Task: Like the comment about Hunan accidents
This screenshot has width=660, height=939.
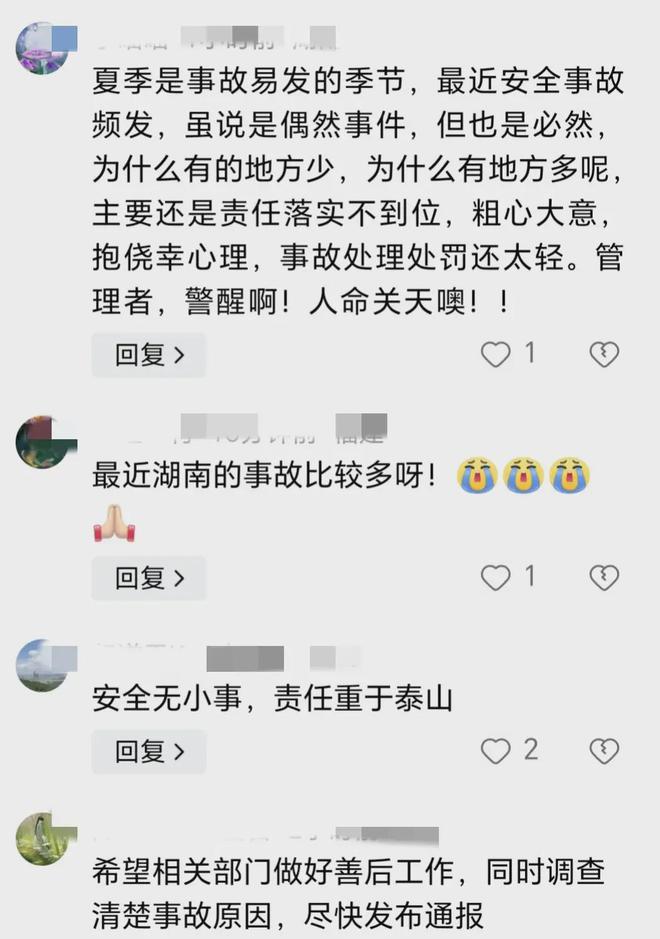Action: click(495, 578)
